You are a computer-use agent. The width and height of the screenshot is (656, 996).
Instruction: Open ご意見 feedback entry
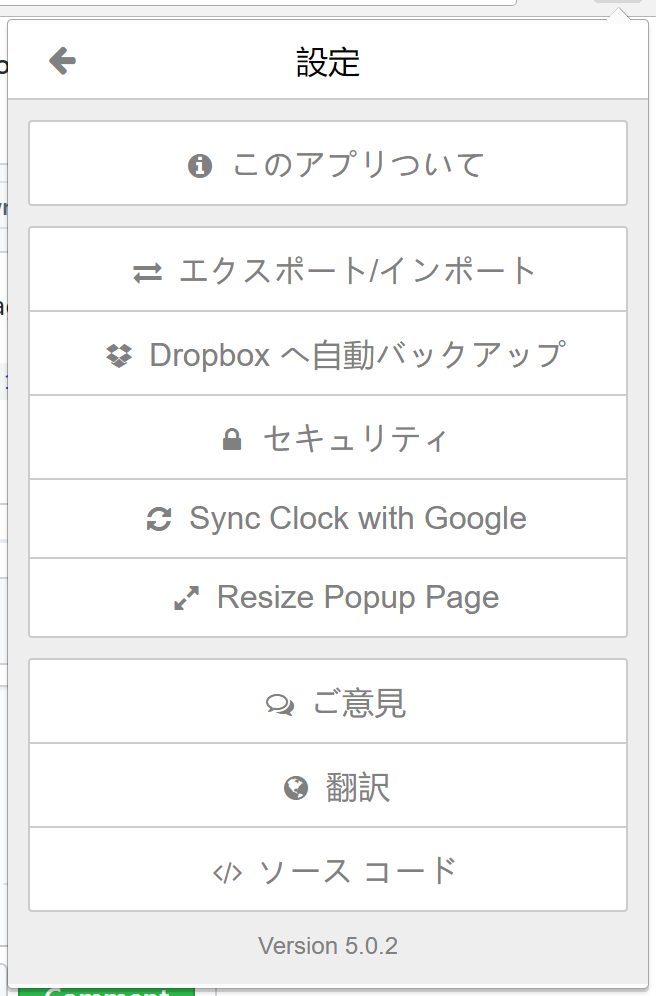359,703
